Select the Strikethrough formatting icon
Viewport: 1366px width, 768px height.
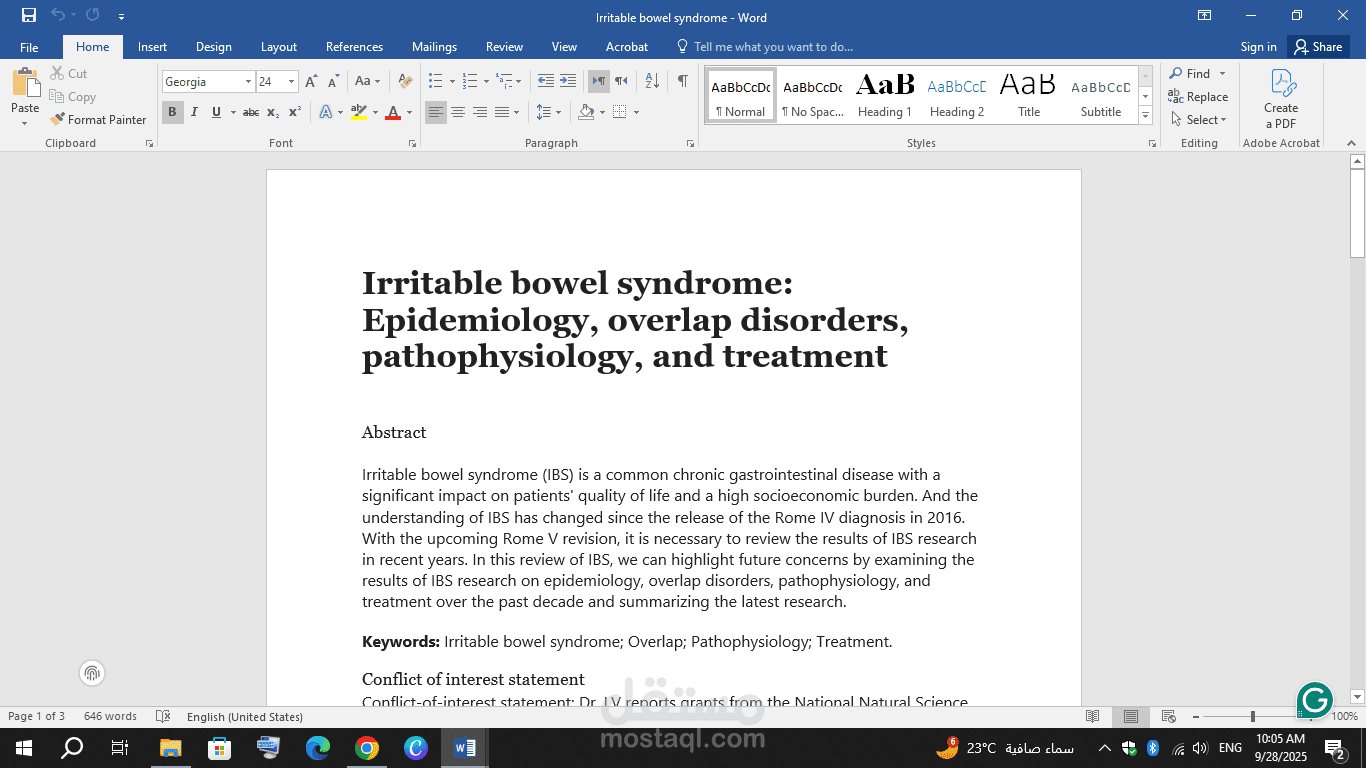(x=251, y=112)
